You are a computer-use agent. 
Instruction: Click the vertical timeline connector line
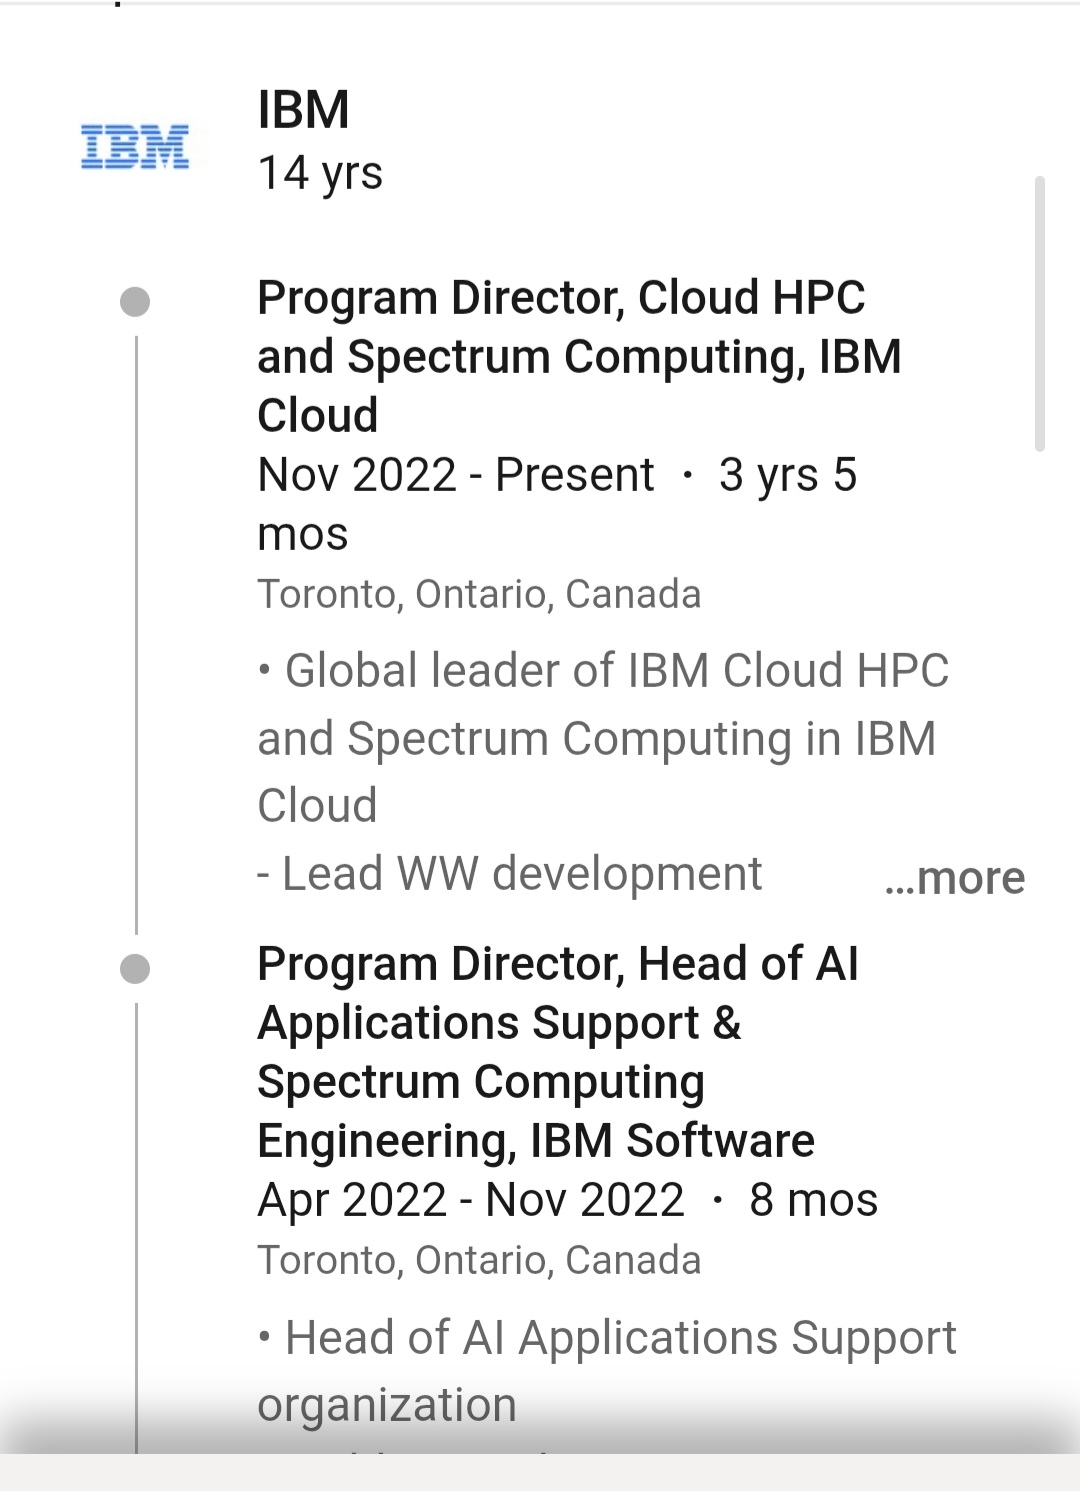pyautogui.click(x=134, y=630)
